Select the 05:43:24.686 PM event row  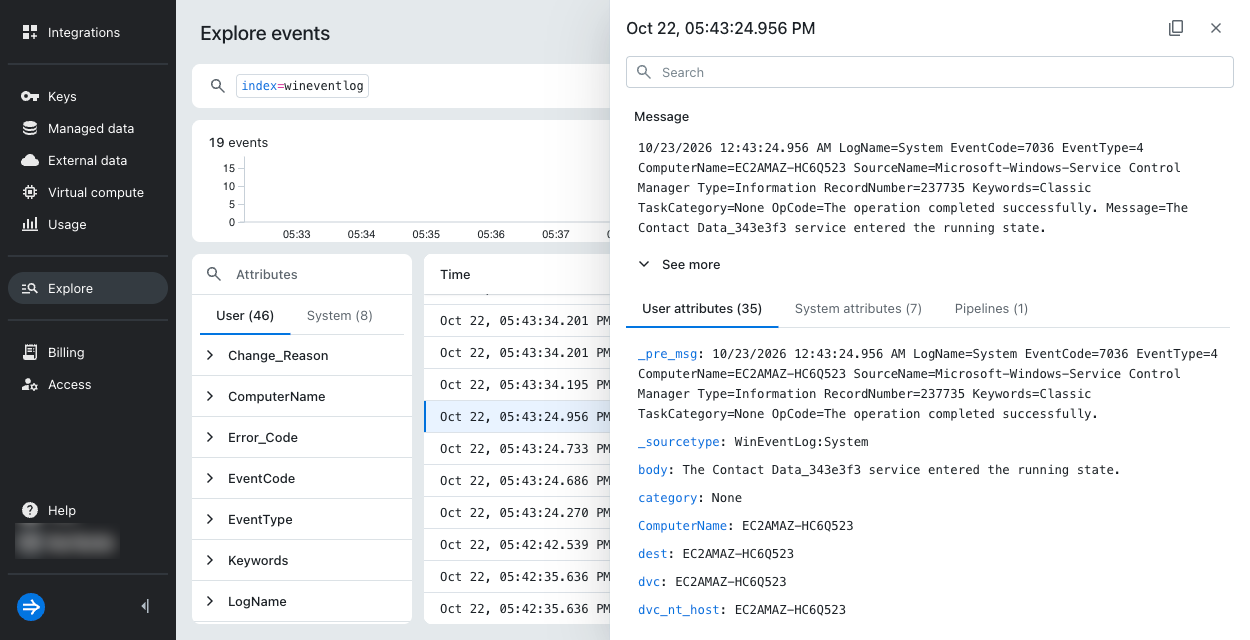[517, 480]
